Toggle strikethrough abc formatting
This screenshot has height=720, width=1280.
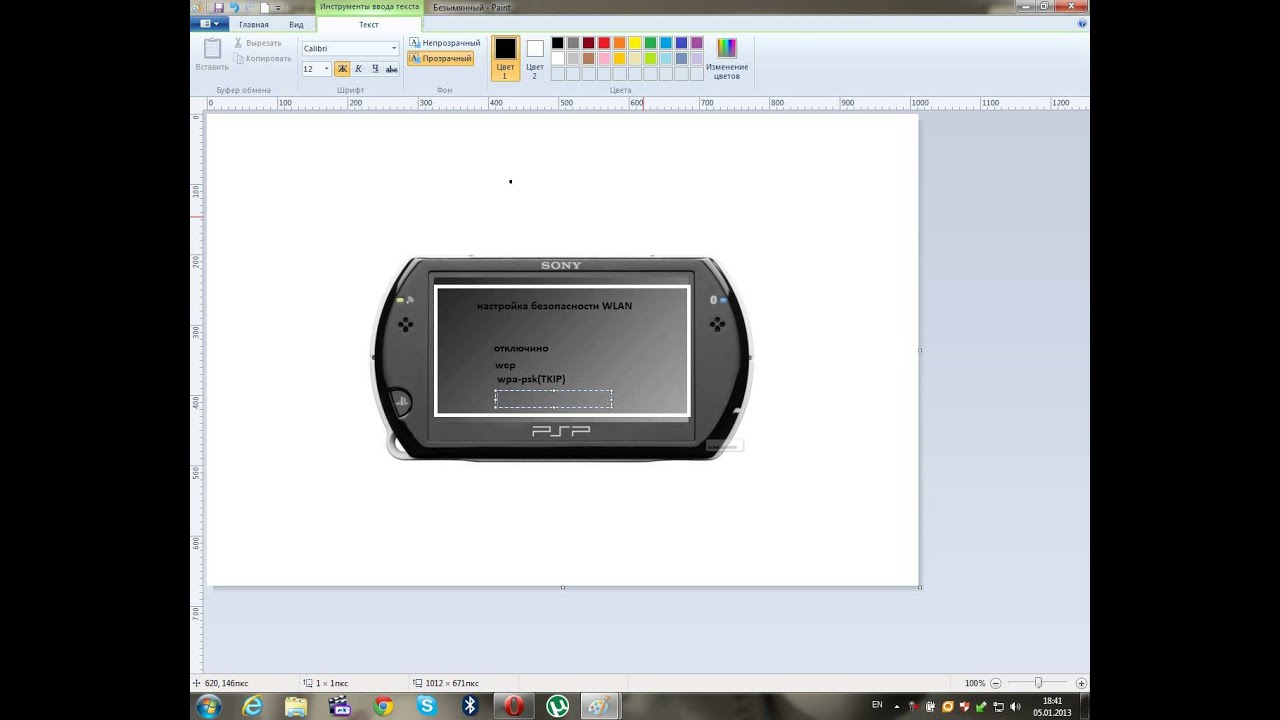(x=392, y=69)
